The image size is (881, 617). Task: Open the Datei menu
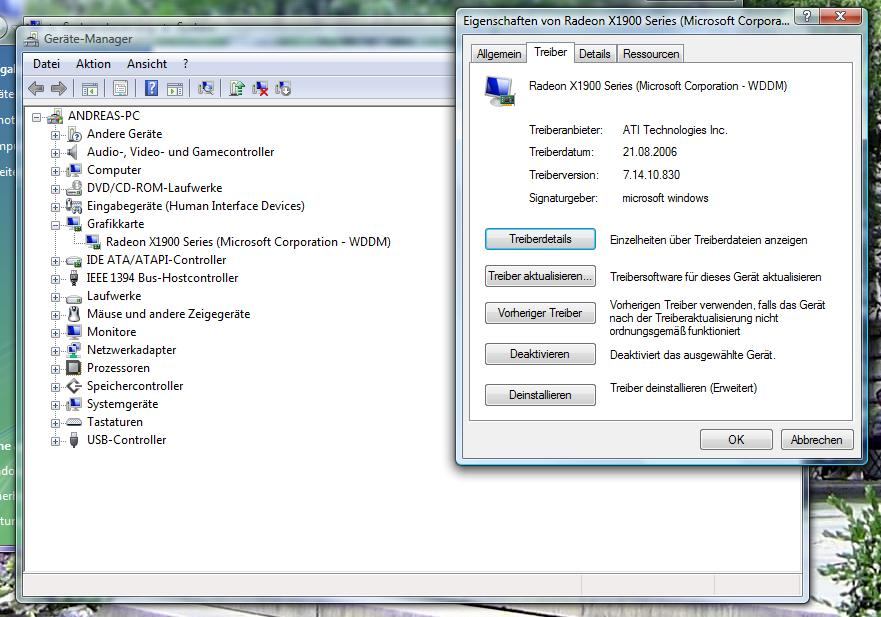46,64
